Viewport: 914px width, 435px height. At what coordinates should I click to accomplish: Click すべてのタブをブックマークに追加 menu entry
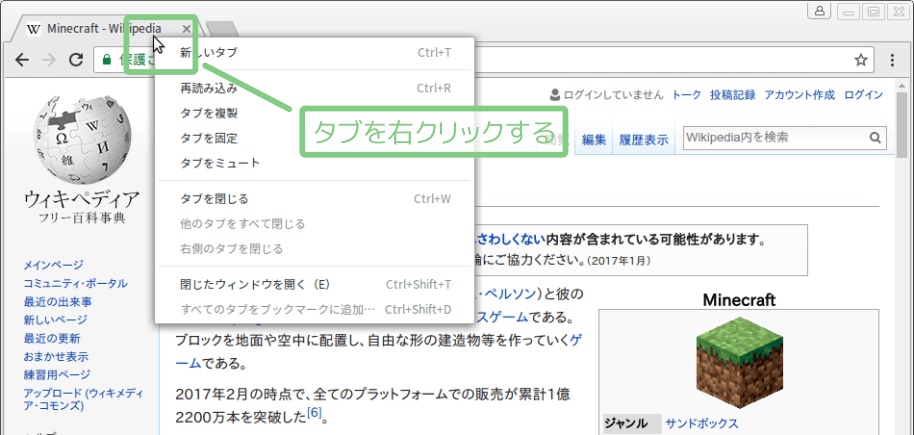click(315, 309)
